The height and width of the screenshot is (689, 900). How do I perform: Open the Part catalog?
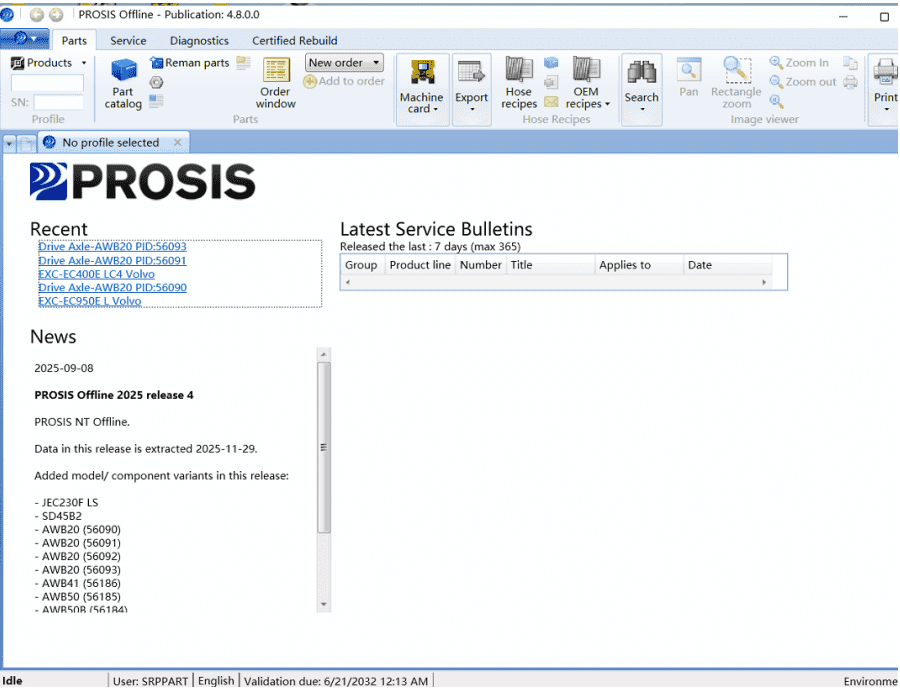pos(123,83)
